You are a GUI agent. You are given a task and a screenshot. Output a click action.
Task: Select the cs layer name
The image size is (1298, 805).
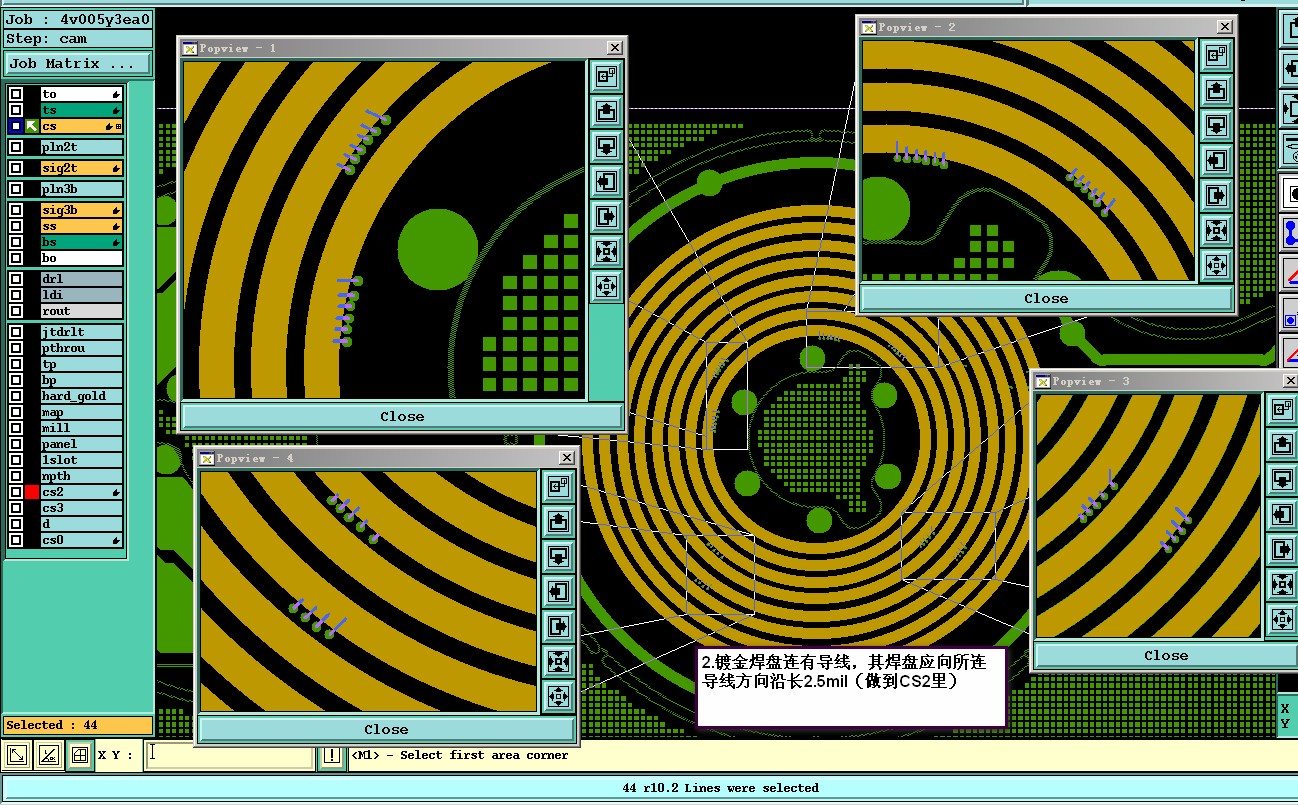tap(82, 126)
